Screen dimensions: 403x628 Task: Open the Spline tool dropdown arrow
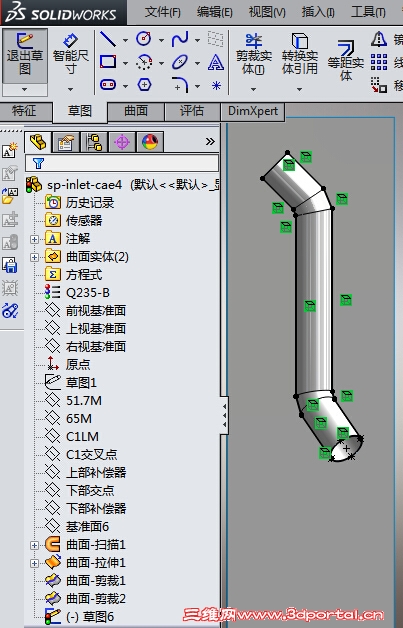click(197, 40)
